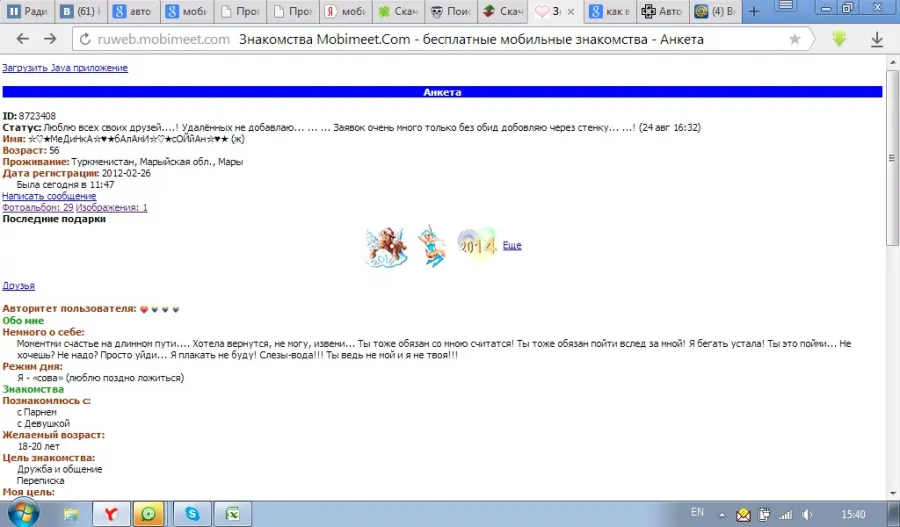Open 'Фотоальбом: 29' link

(x=38, y=207)
